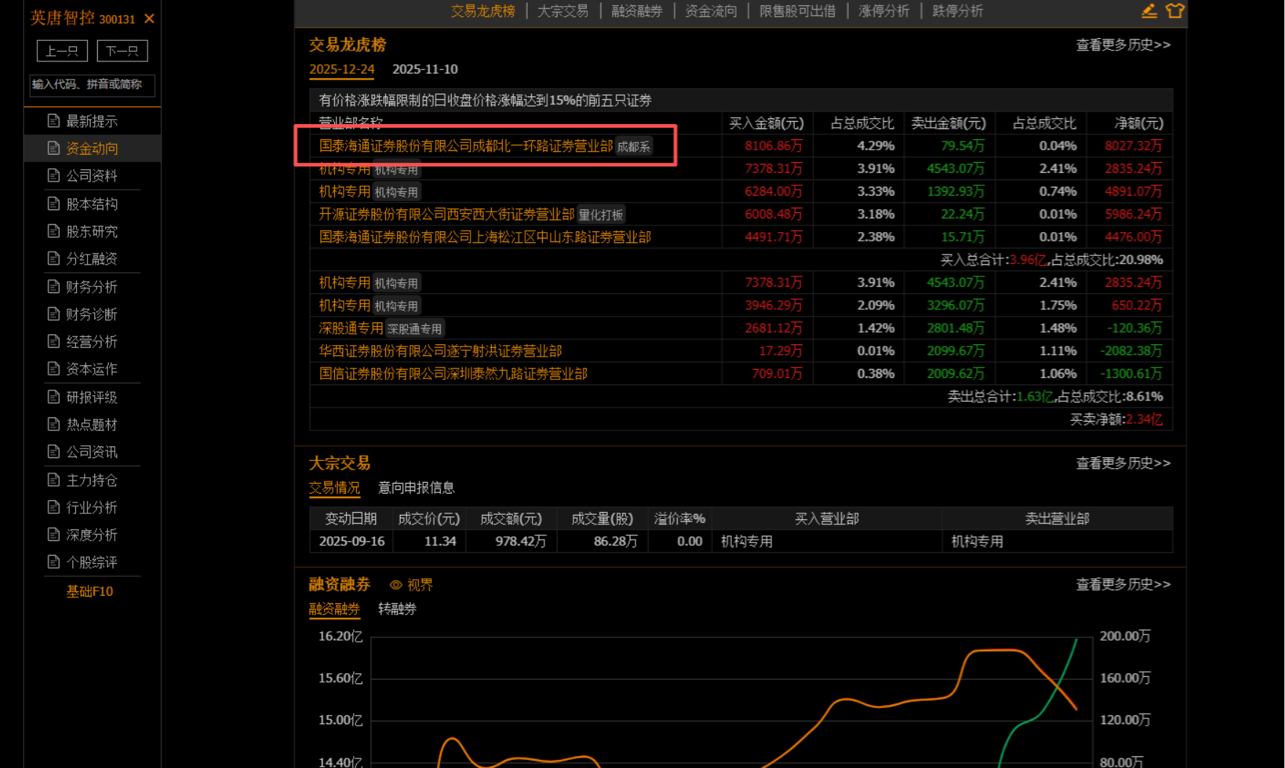Switch to 跌停分析 top tab
Viewport: 1285px width, 768px height.
958,11
